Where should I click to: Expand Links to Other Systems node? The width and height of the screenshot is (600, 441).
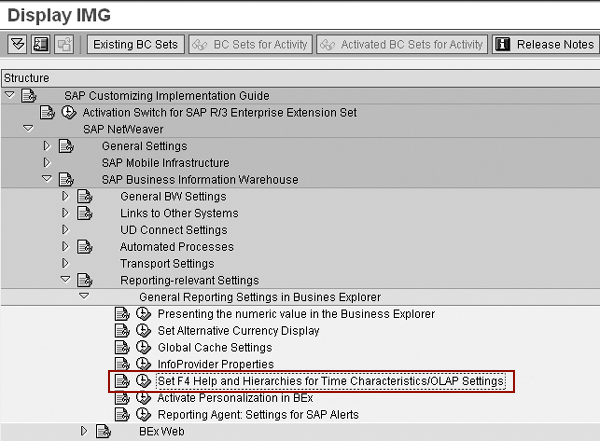pos(65,213)
